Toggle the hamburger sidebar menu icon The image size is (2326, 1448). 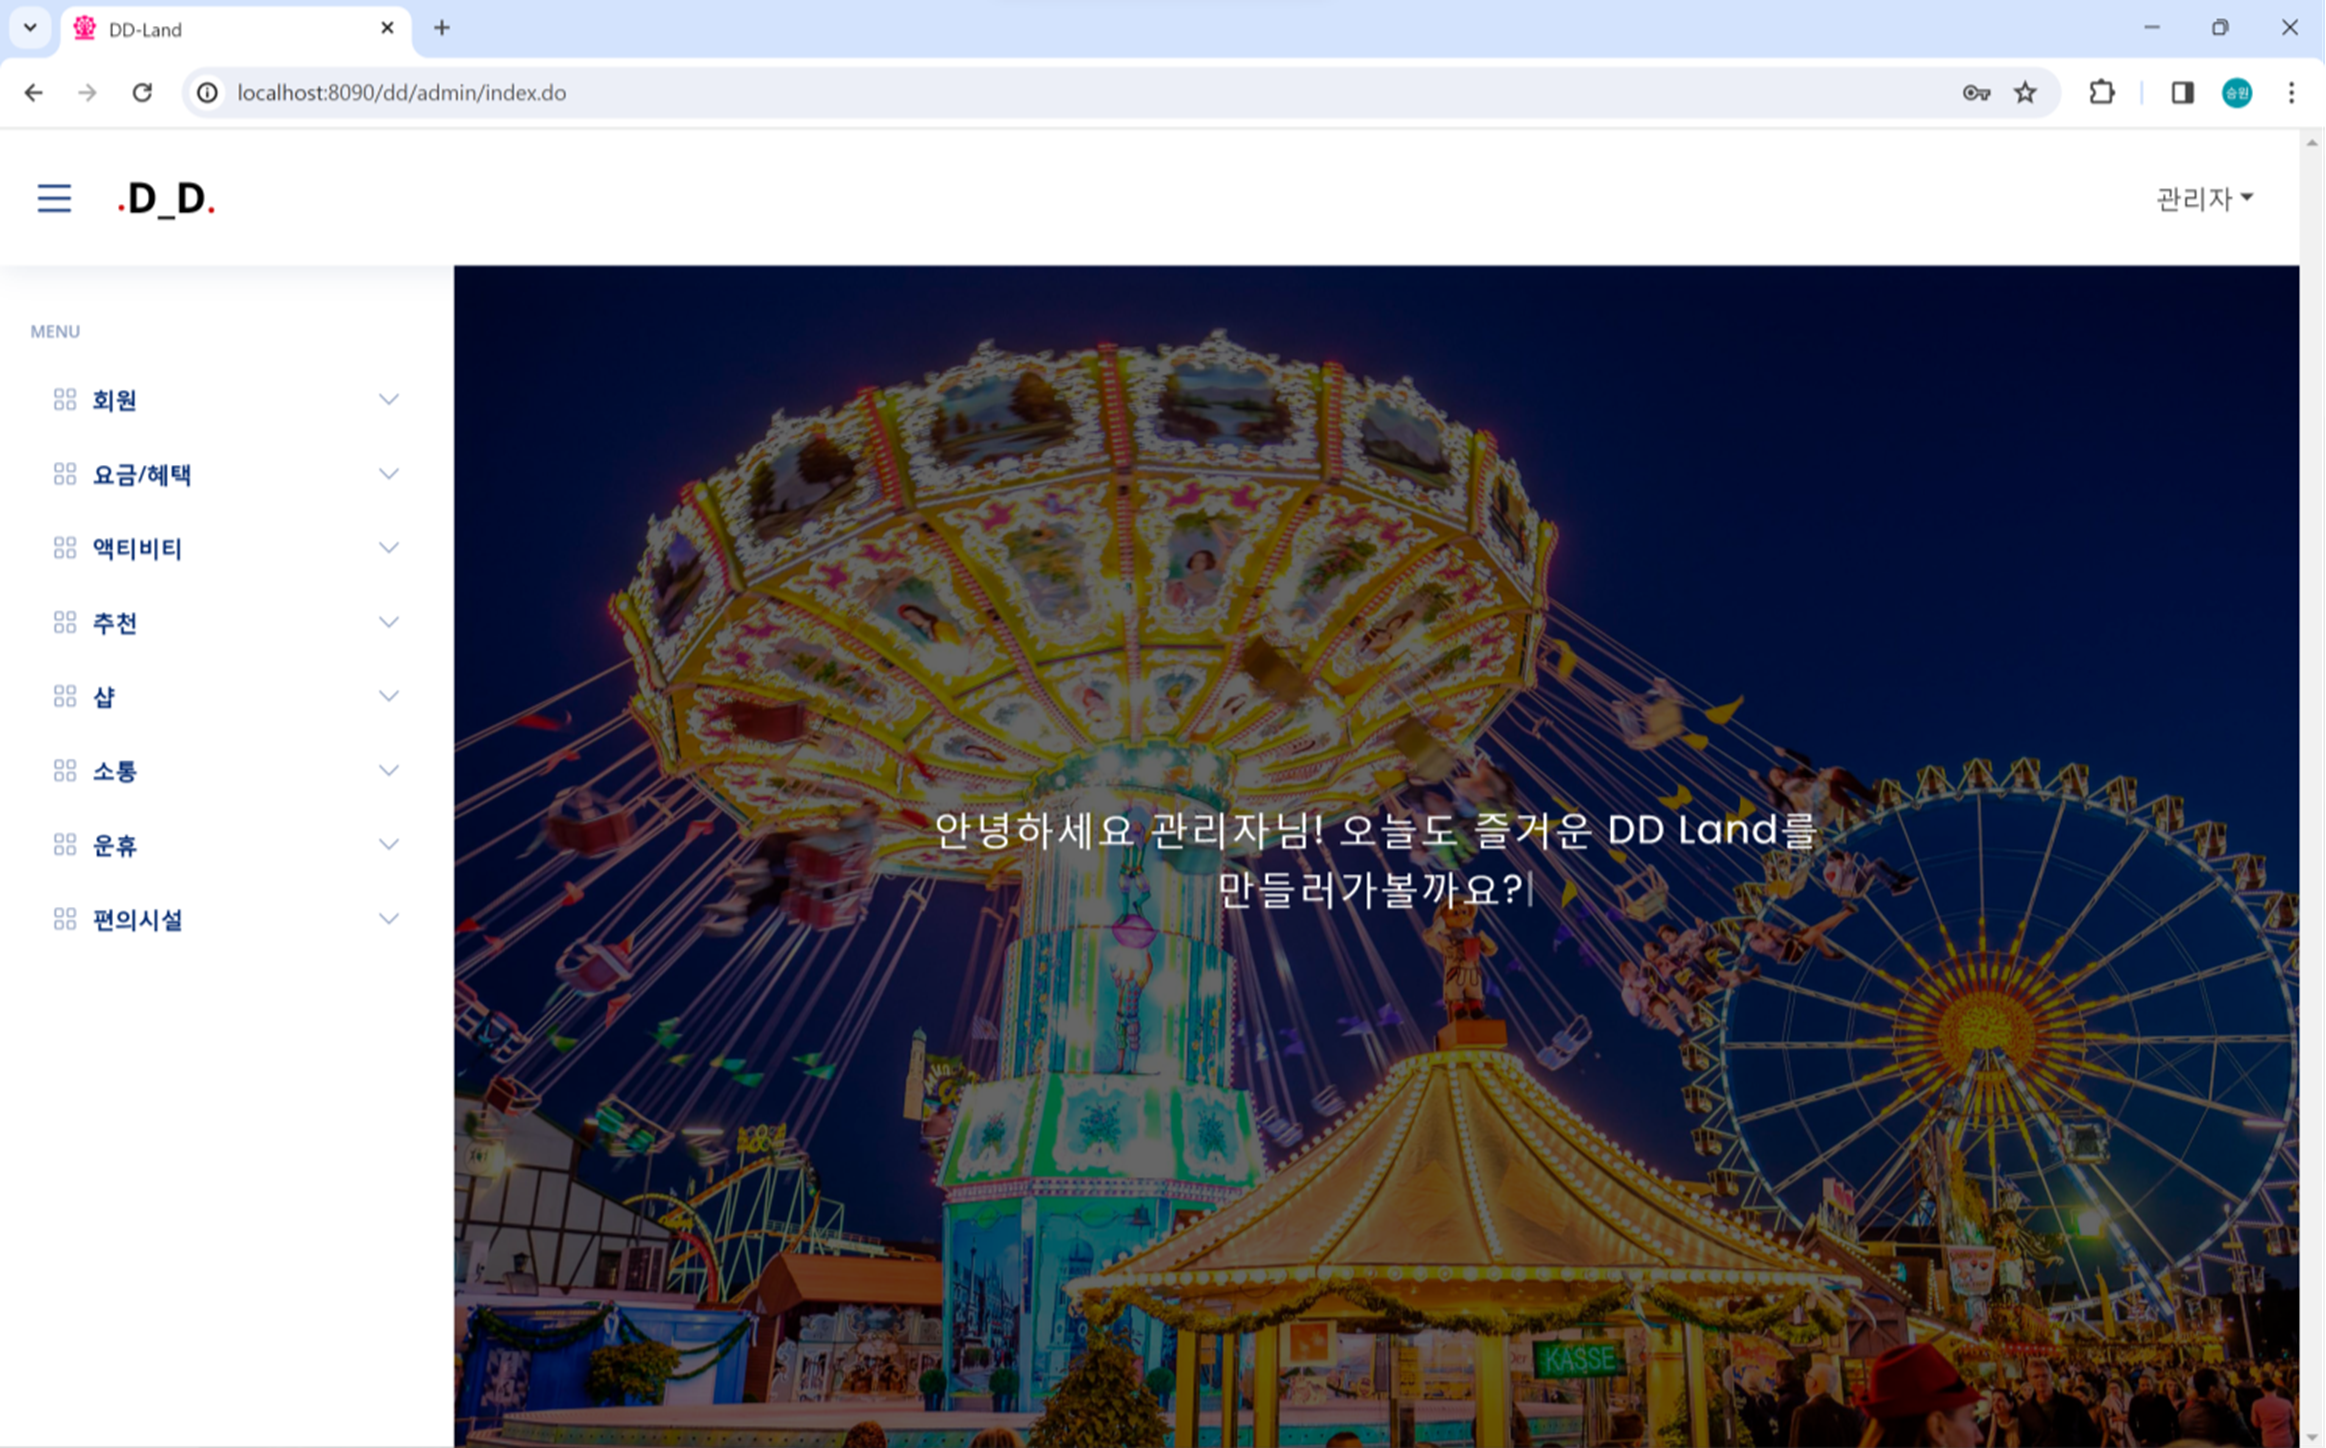point(54,198)
